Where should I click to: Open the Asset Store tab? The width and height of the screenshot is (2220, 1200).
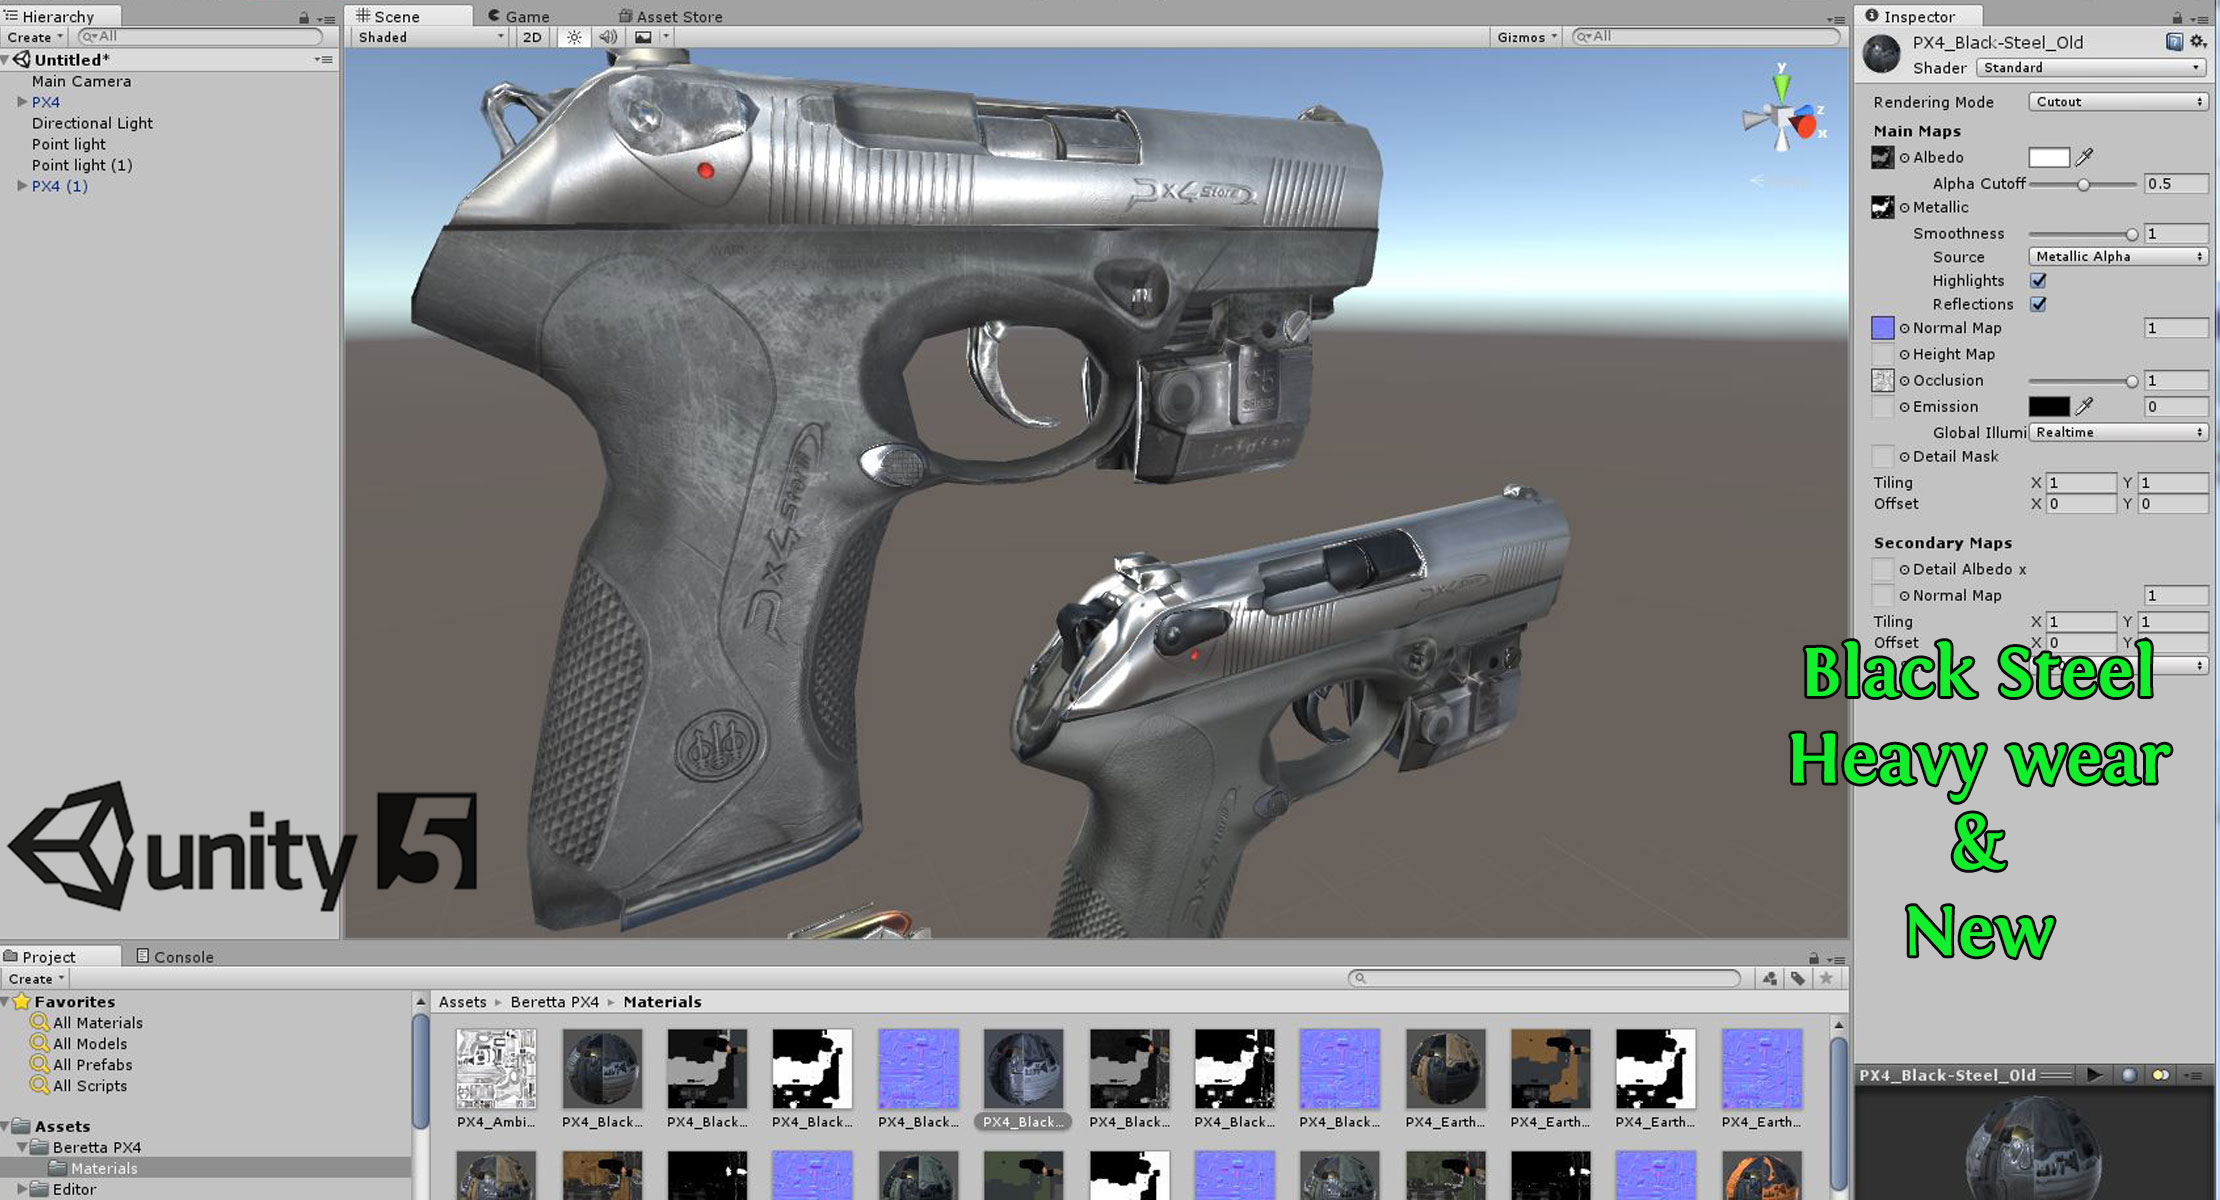click(679, 16)
